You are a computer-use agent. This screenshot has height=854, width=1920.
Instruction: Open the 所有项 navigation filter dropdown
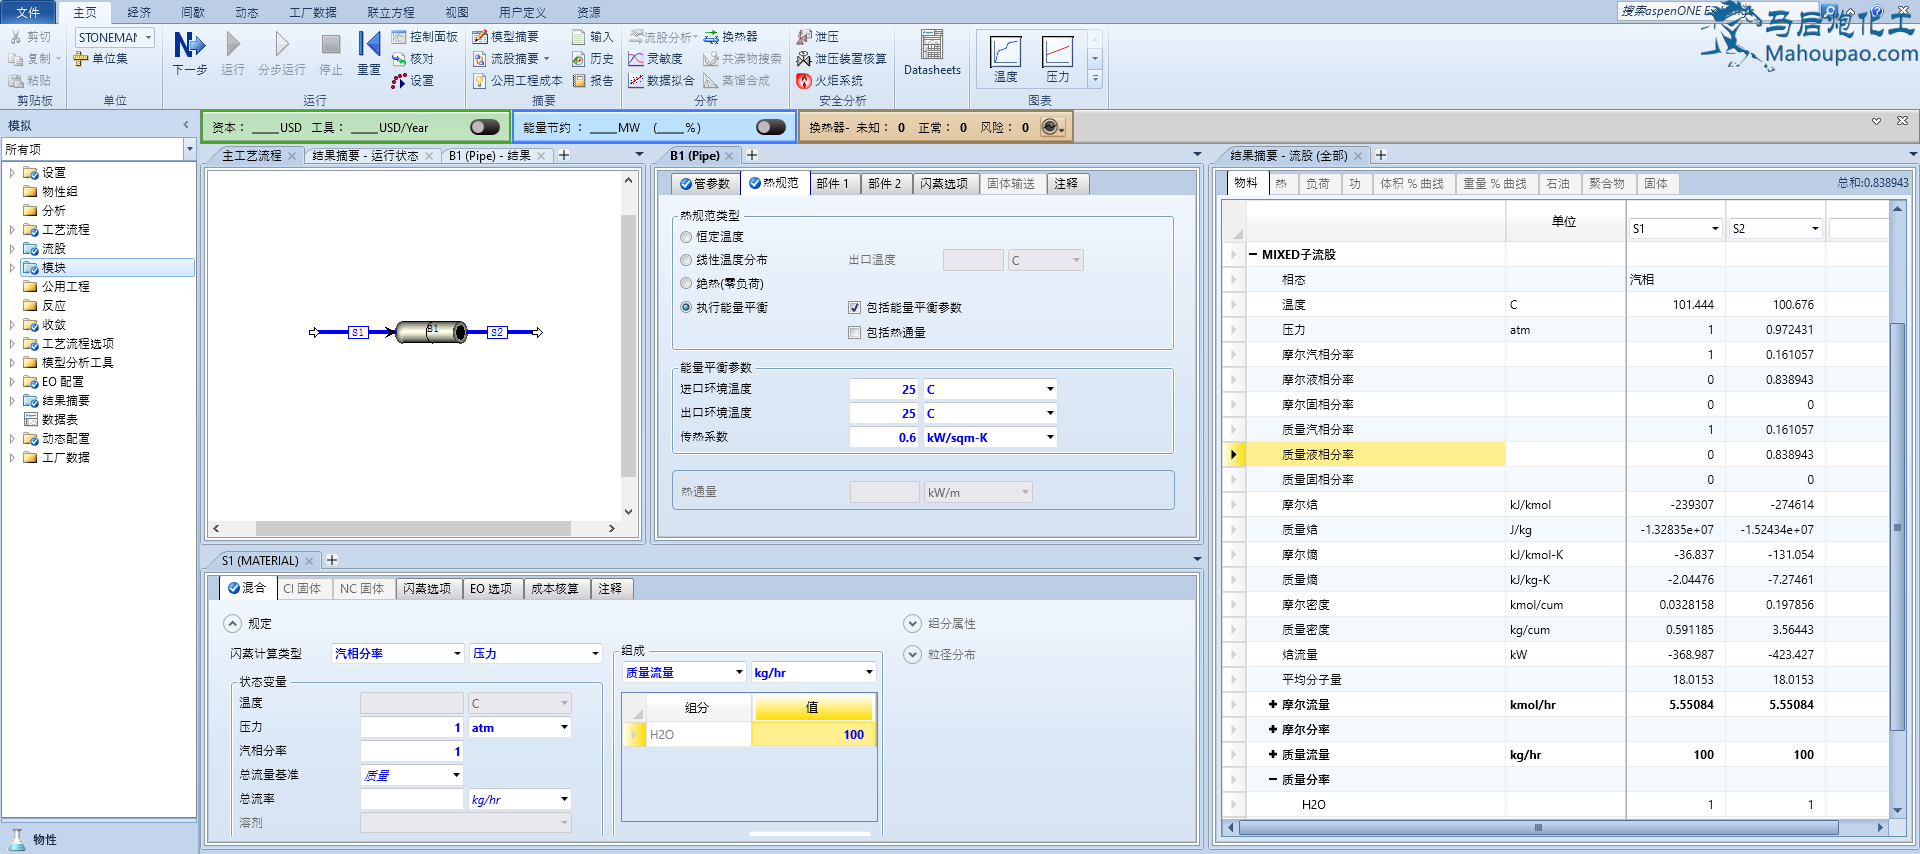189,149
